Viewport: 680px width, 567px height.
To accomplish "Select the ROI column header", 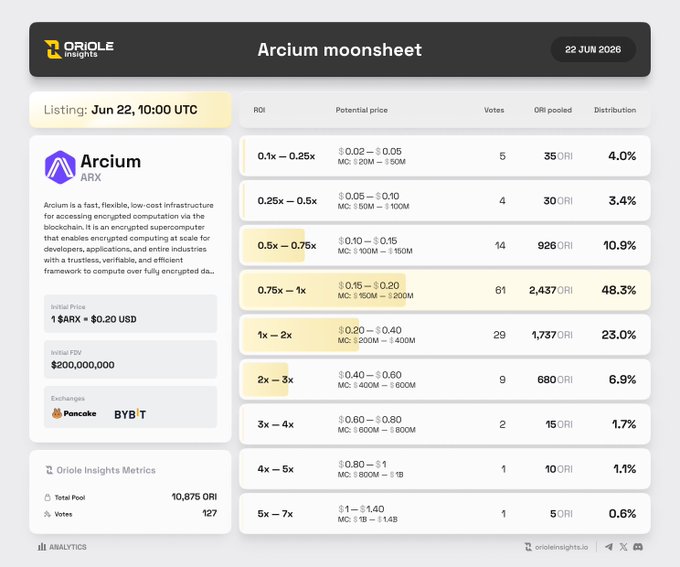I will tap(259, 110).
